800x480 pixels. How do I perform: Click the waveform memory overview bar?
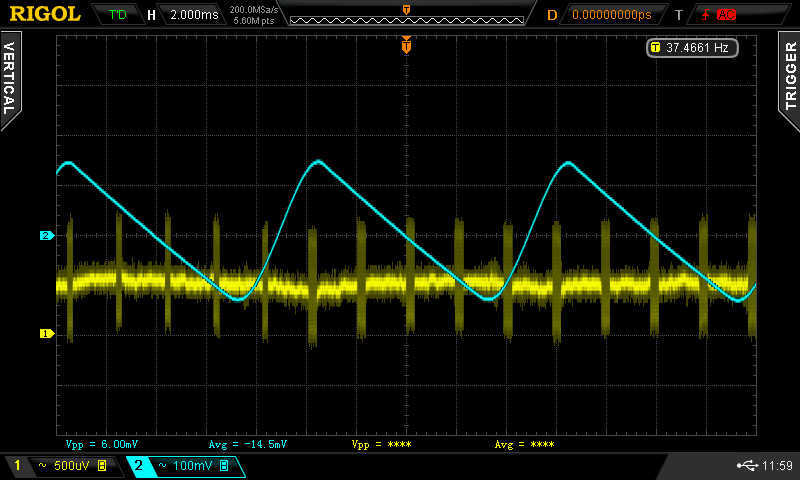click(407, 20)
